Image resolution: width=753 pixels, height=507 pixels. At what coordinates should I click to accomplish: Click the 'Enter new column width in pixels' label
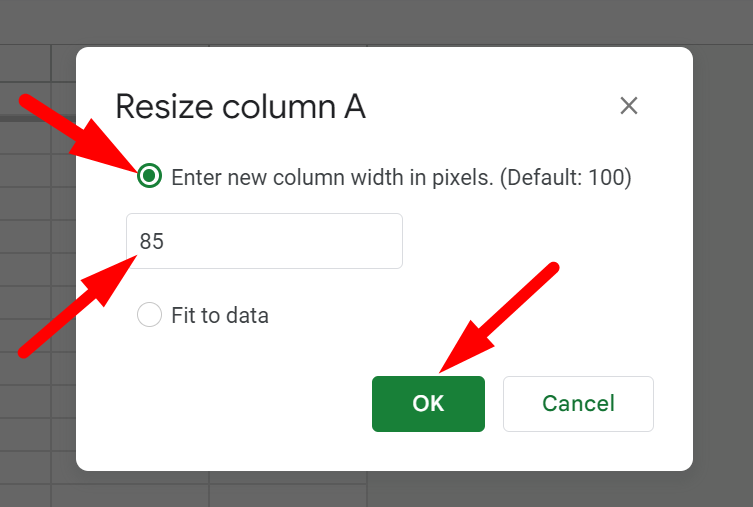tap(332, 178)
